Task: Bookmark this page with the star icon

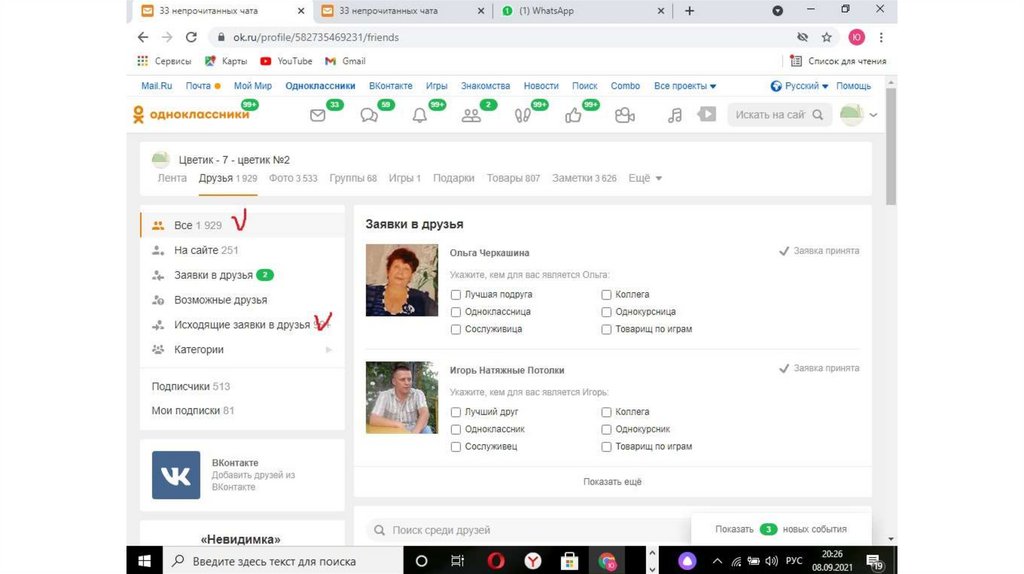Action: pos(827,37)
